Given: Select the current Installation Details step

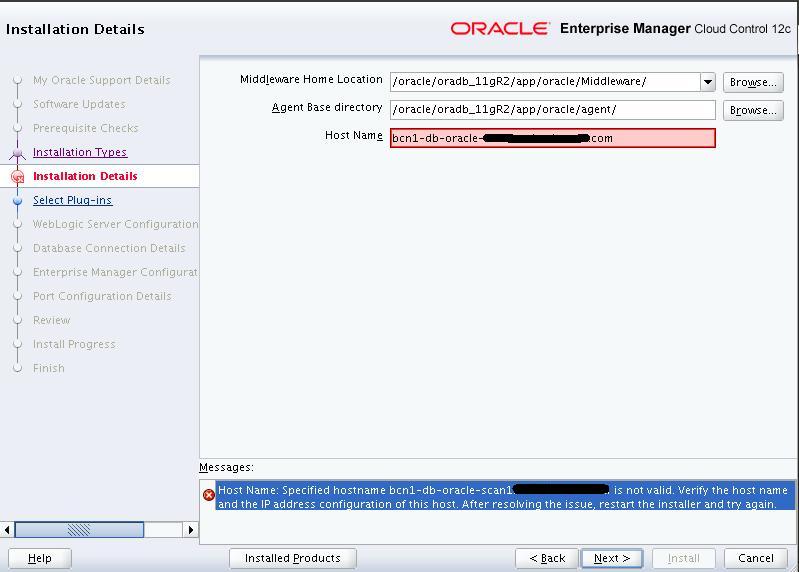Looking at the screenshot, I should pyautogui.click(x=85, y=176).
